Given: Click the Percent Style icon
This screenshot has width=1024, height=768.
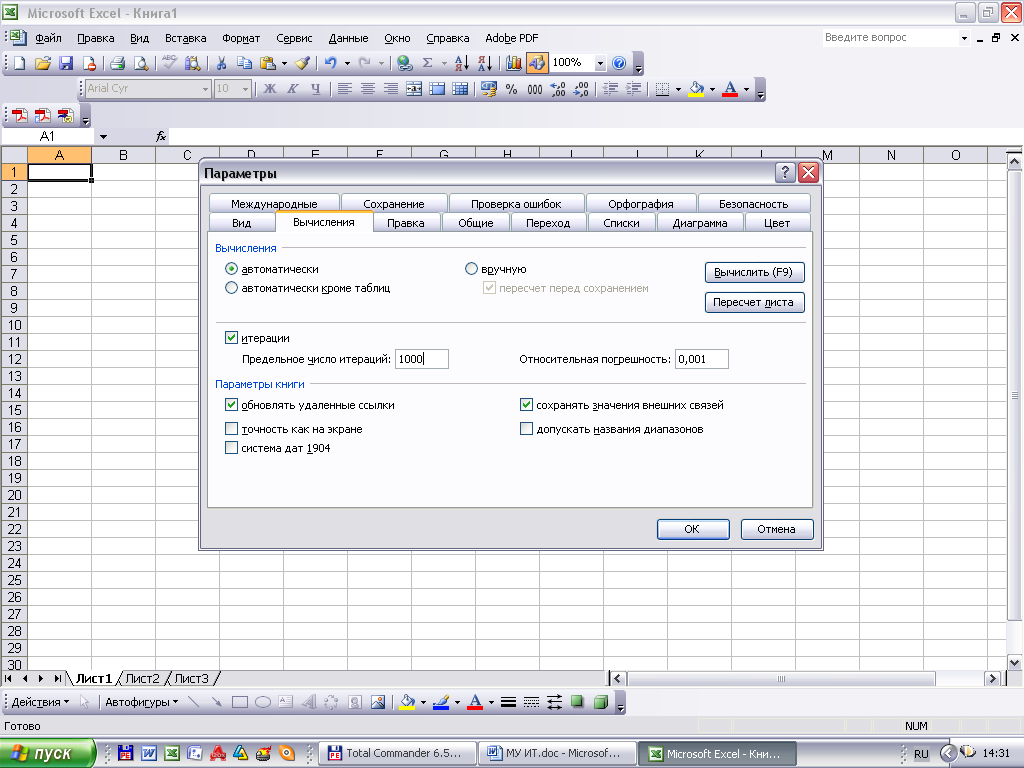Looking at the screenshot, I should (x=511, y=89).
